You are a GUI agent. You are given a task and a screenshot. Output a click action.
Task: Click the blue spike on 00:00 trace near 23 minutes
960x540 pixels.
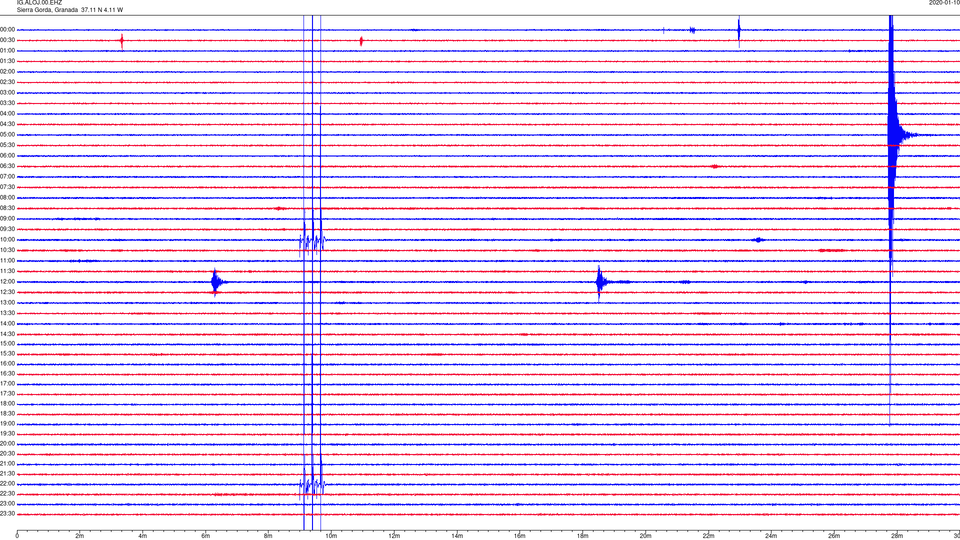pyautogui.click(x=739, y=30)
